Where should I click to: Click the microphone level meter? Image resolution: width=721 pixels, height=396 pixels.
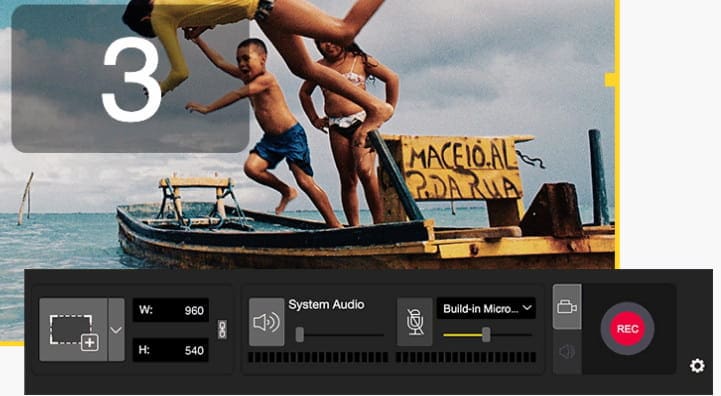click(466, 357)
